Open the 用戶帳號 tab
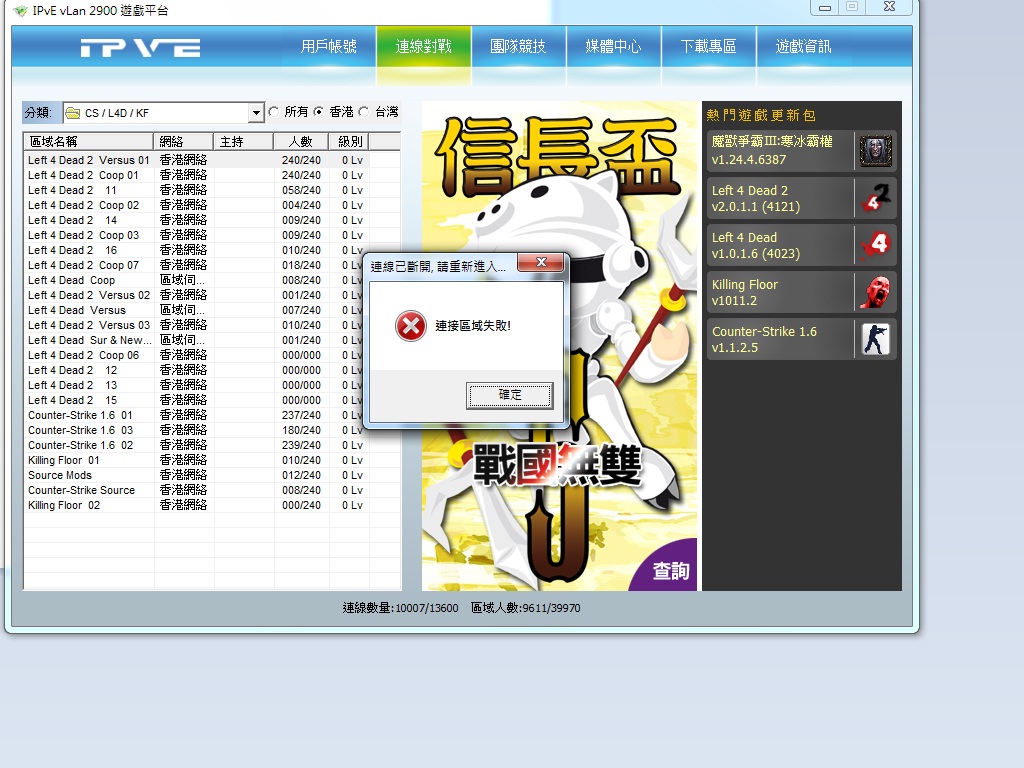Screen dimensions: 1024x768 pos(328,46)
